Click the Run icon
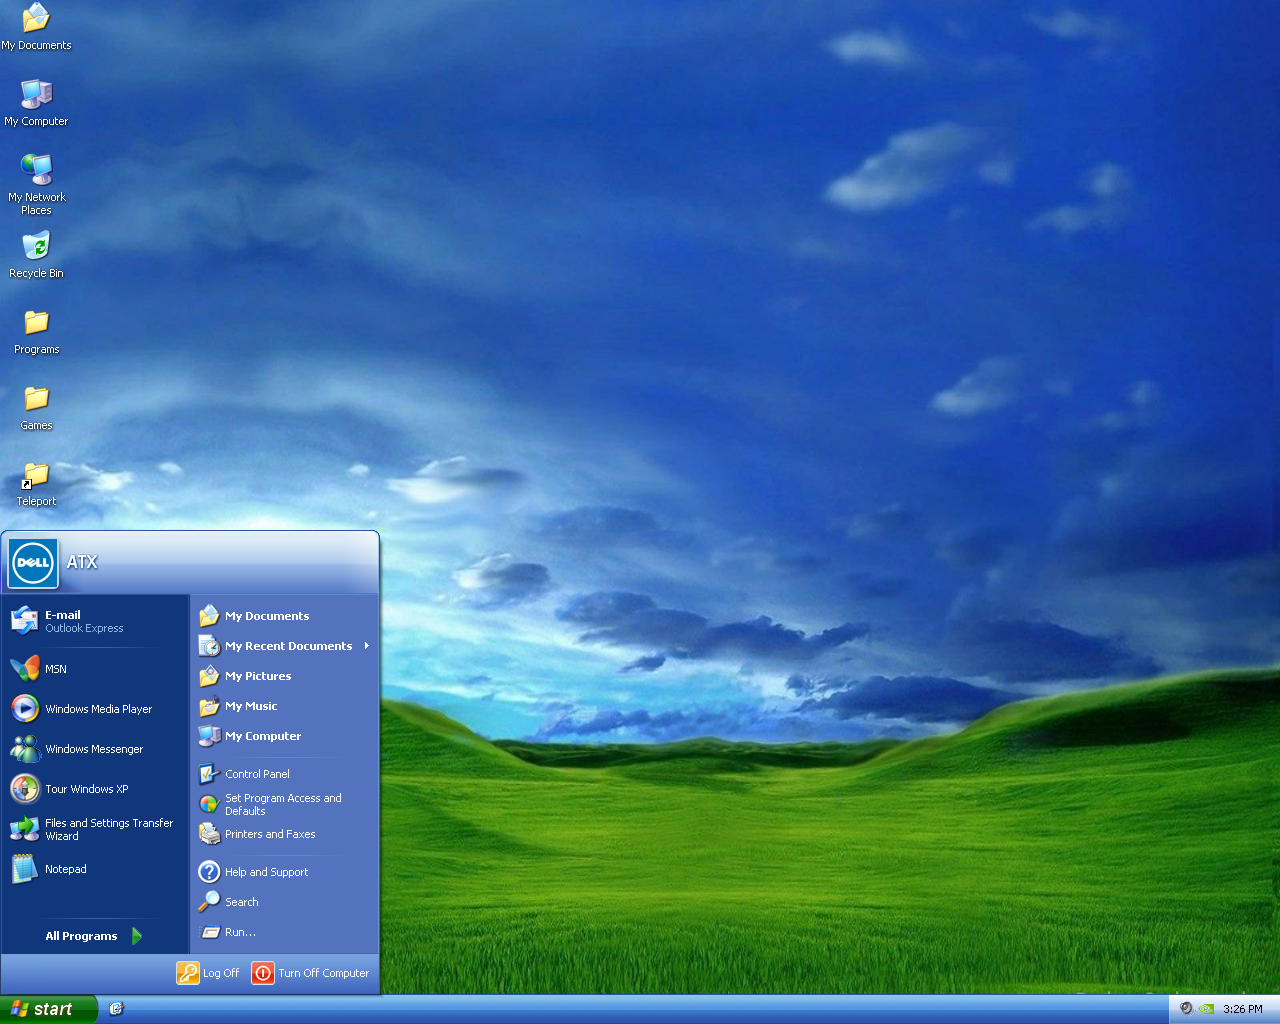This screenshot has height=1024, width=1280. 210,932
